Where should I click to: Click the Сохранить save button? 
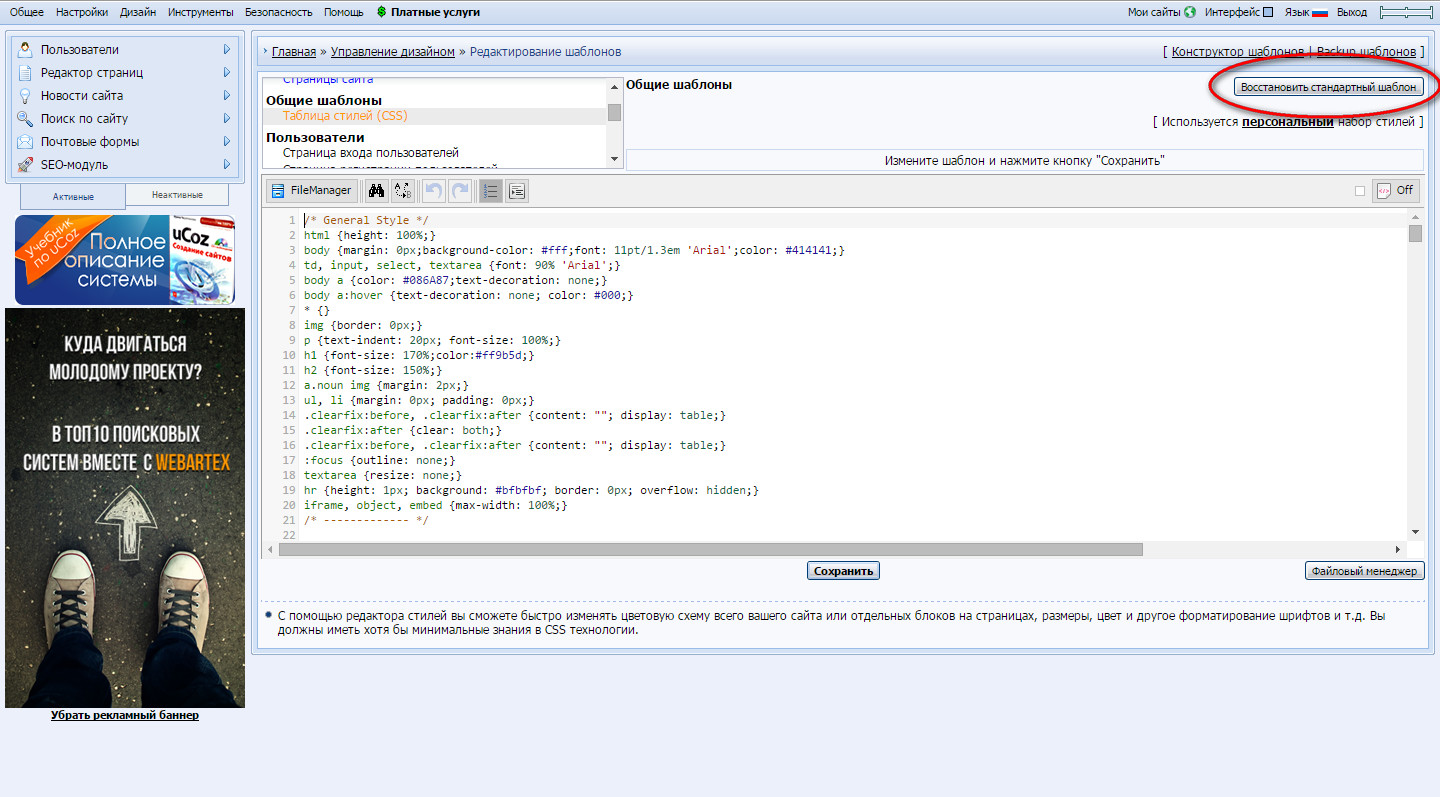pyautogui.click(x=843, y=571)
